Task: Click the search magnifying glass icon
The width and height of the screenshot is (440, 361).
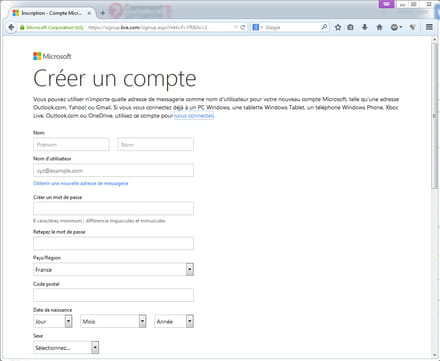Action: [324, 27]
